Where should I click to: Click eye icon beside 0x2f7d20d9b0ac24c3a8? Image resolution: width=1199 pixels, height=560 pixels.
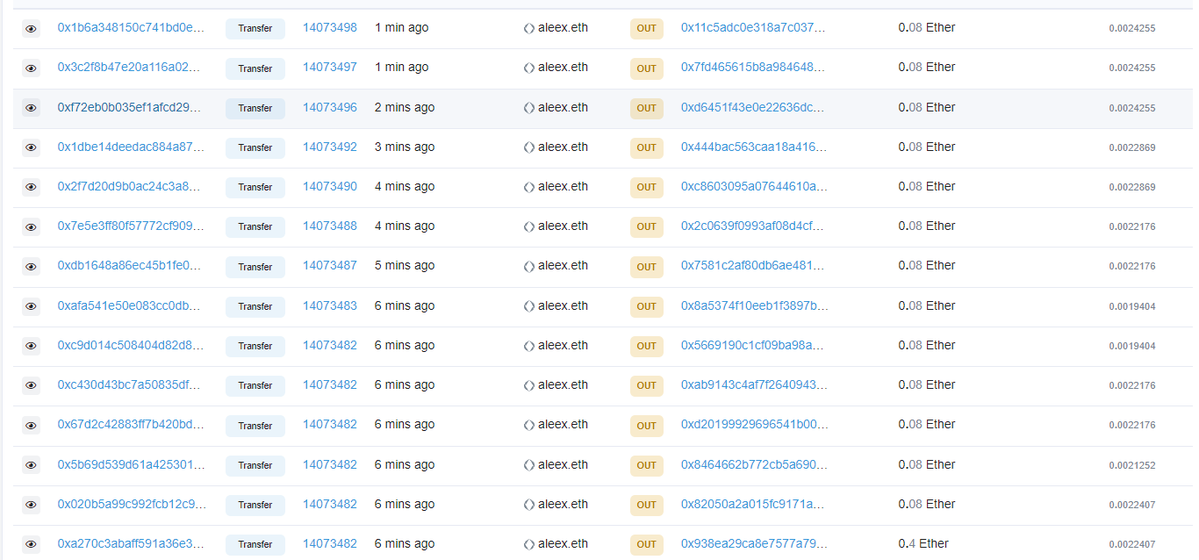[31, 187]
